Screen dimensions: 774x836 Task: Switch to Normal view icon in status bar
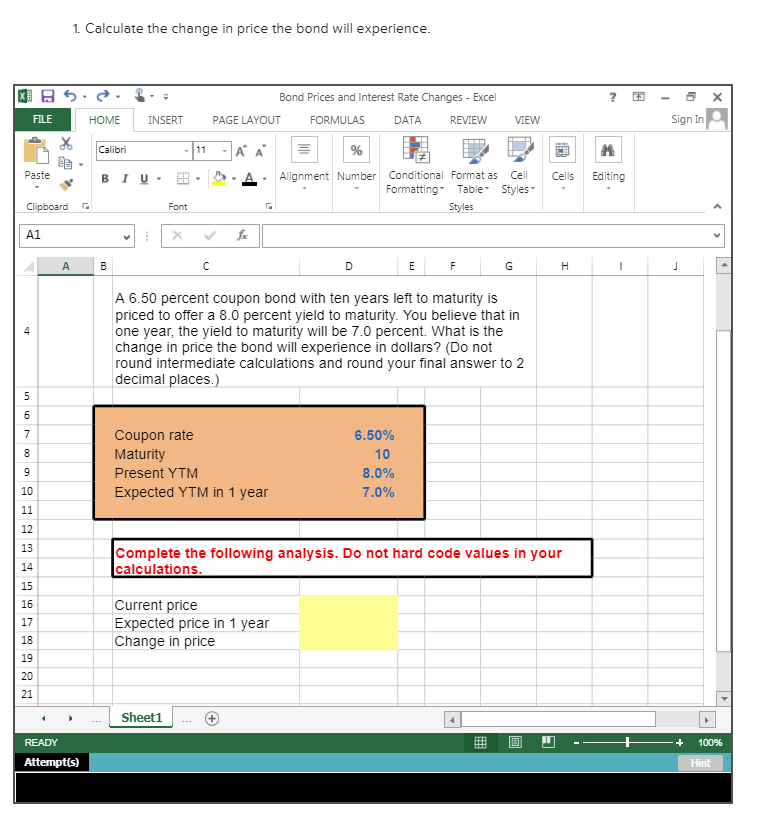(x=480, y=742)
